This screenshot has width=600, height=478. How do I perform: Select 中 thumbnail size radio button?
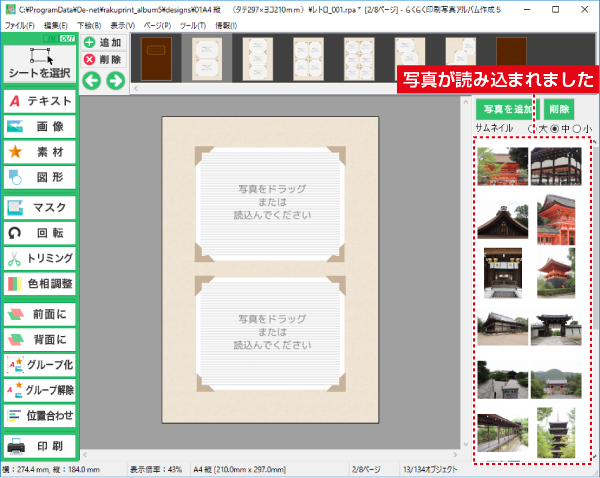pos(554,129)
